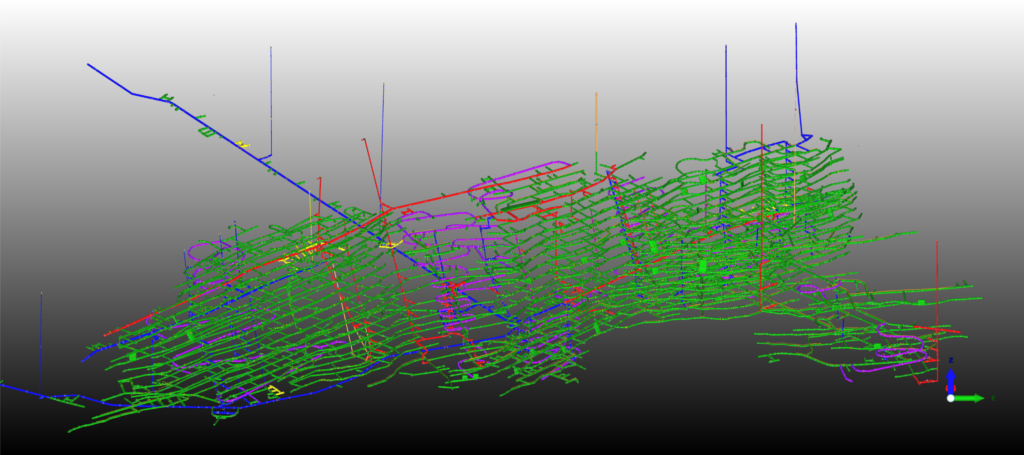Select the isolated blue shaft at far left

click(41, 340)
